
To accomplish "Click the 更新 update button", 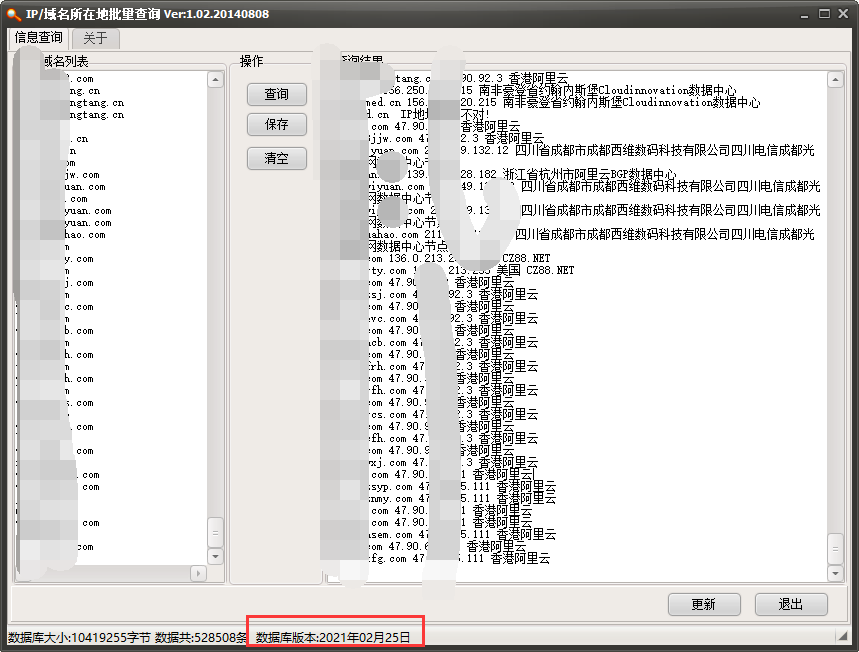I will coord(704,604).
